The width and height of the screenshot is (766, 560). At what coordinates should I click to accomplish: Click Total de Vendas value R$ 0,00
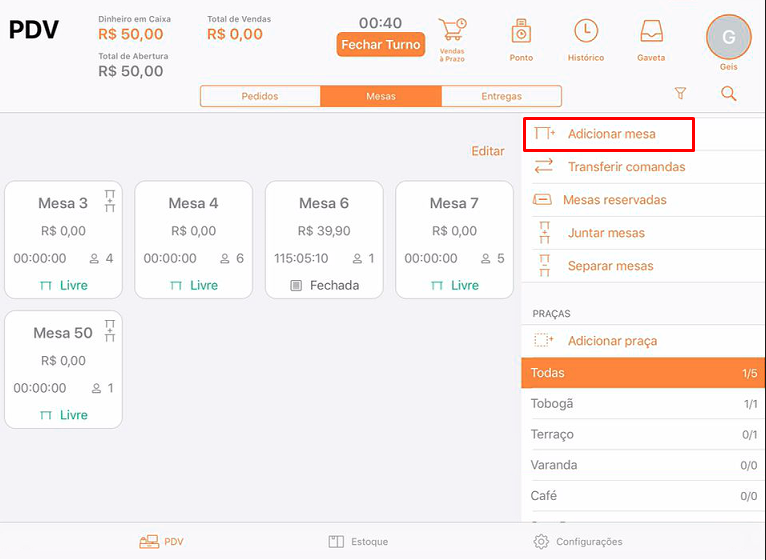click(234, 34)
